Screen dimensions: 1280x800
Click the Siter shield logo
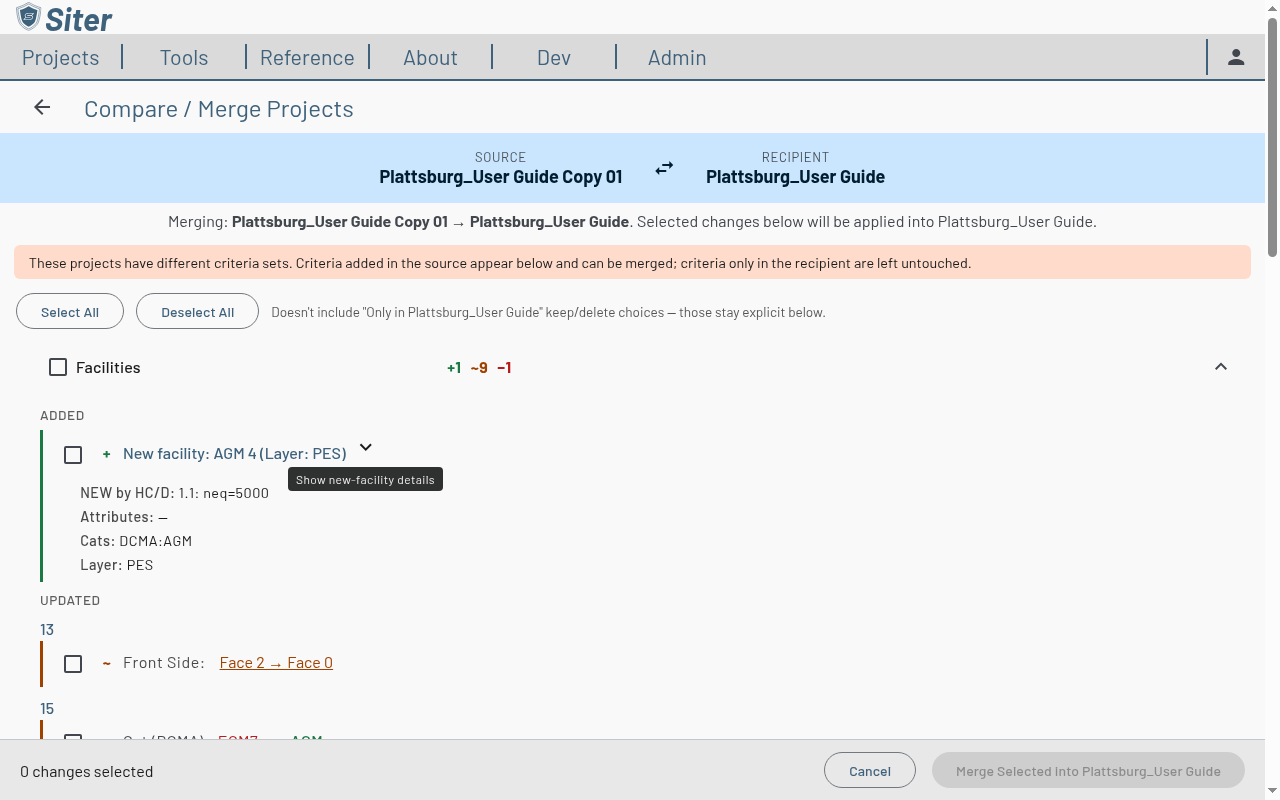[x=29, y=16]
